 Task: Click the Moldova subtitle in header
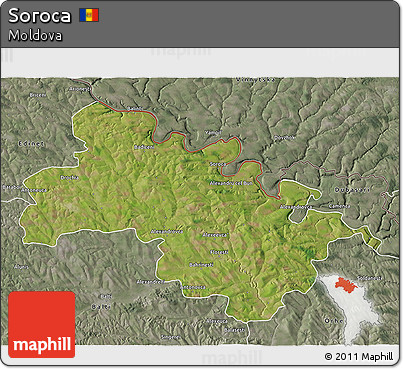[x=35, y=35]
